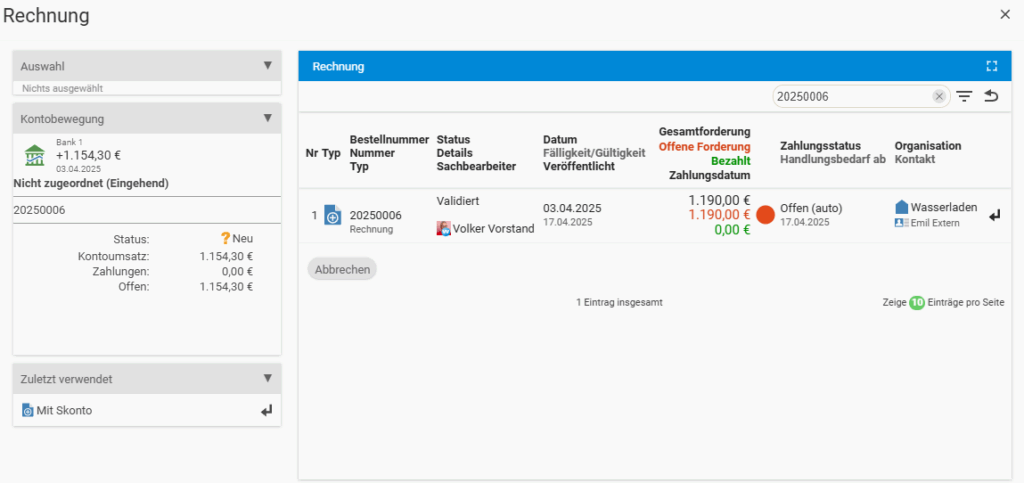
Task: Select invoice 20250006 via row return arrow
Action: click(x=995, y=215)
